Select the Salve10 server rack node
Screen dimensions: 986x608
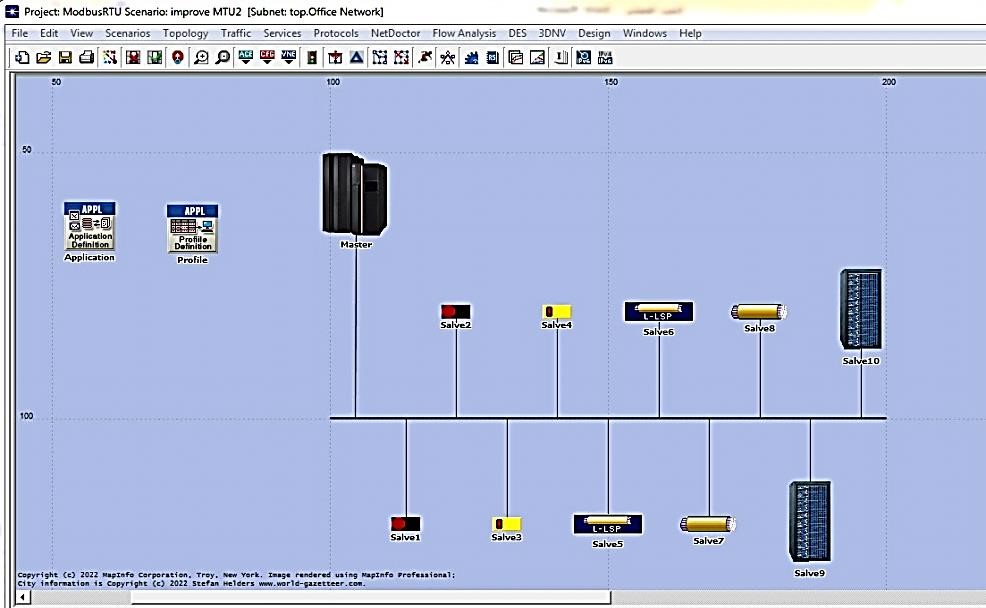861,309
